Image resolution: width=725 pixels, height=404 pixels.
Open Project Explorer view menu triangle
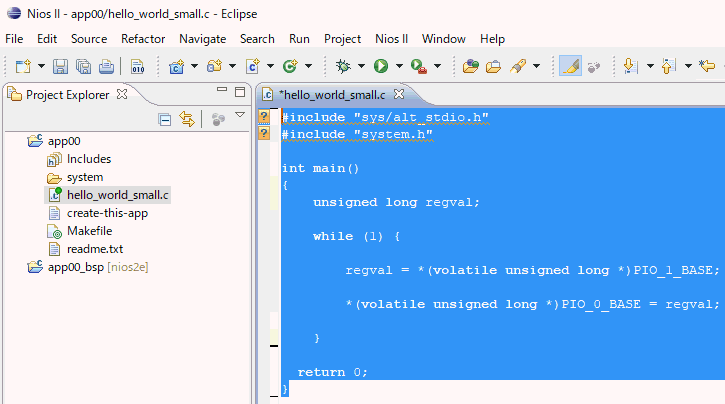tap(240, 115)
